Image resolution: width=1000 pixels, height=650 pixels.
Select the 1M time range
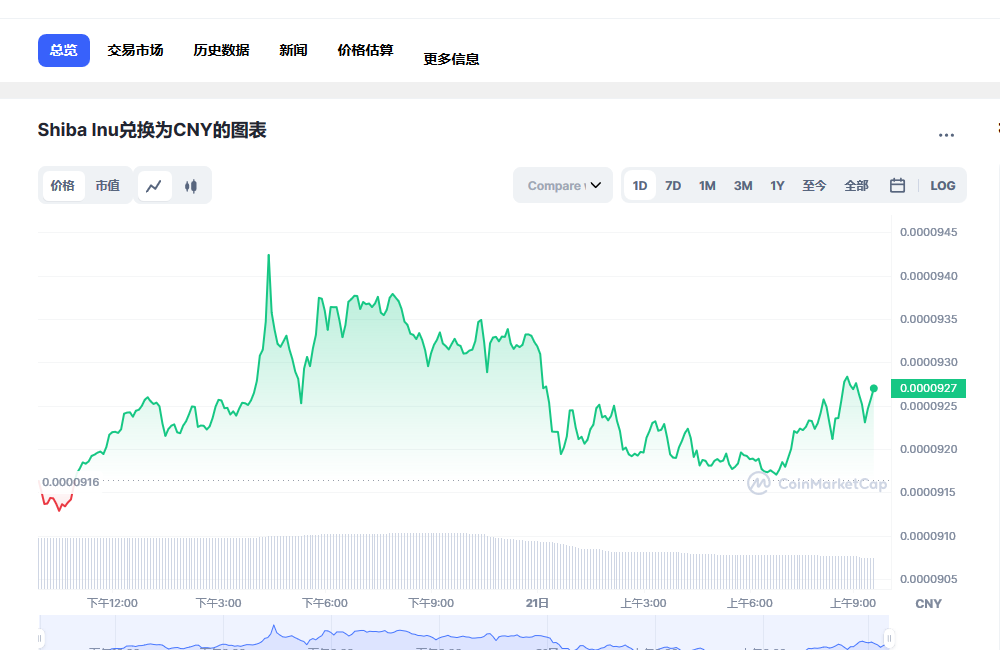(x=707, y=186)
